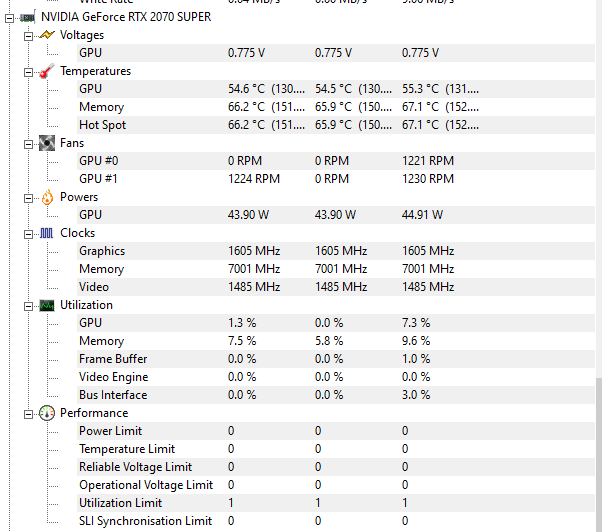602x532 pixels.
Task: Collapse the Voltages group
Action: [28, 36]
